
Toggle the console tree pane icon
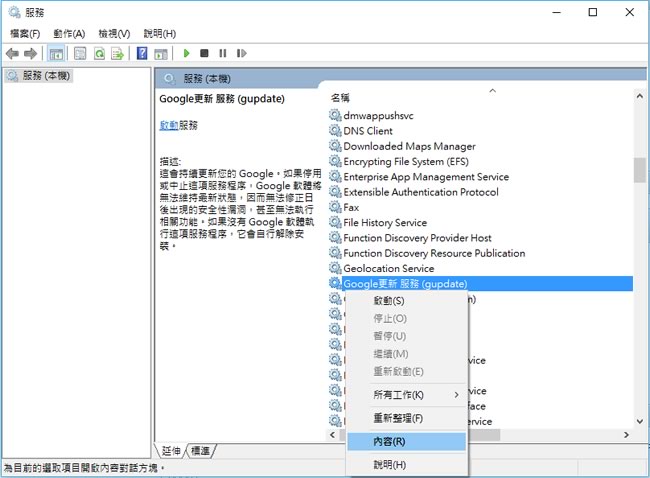[x=56, y=53]
